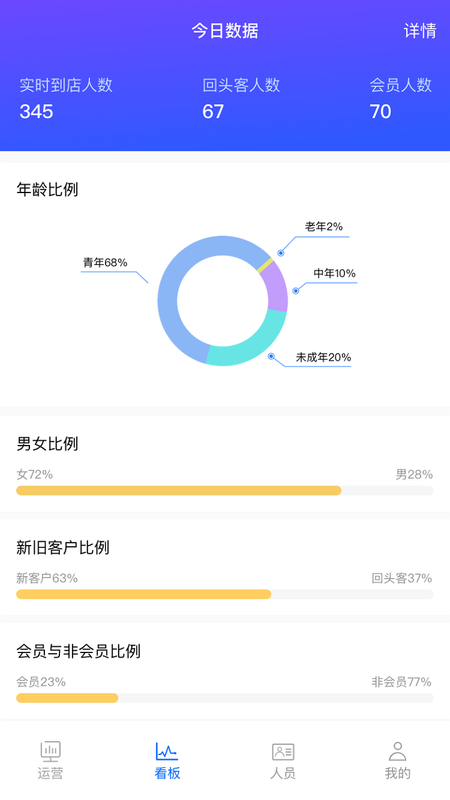Open the 人员 personnel card icon

tap(283, 752)
